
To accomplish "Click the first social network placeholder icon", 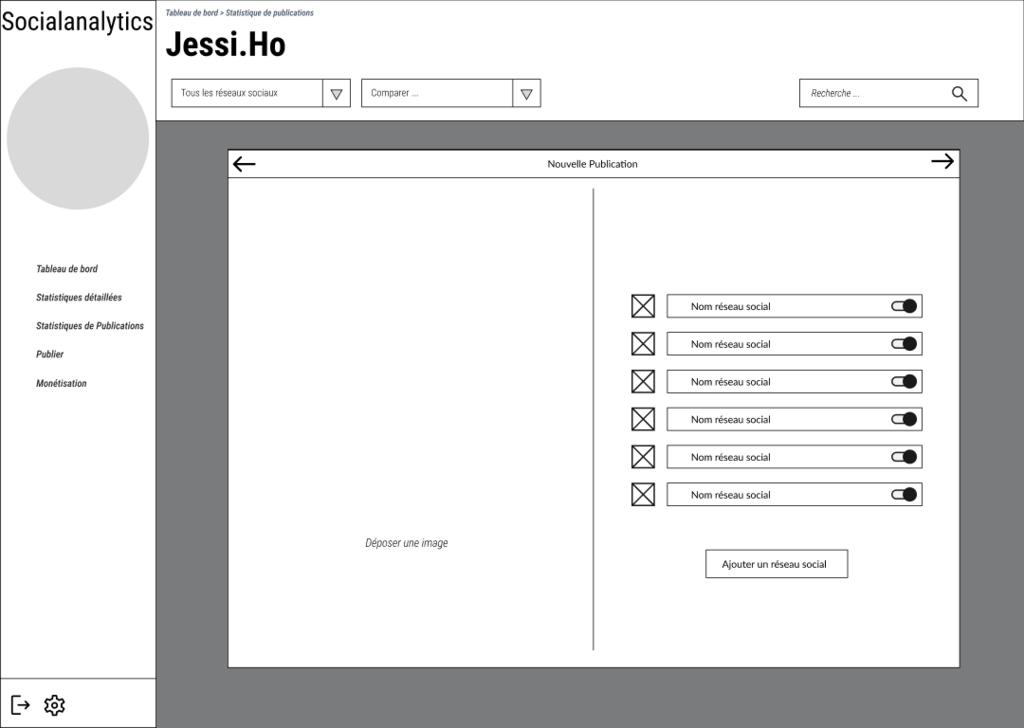I will point(643,306).
